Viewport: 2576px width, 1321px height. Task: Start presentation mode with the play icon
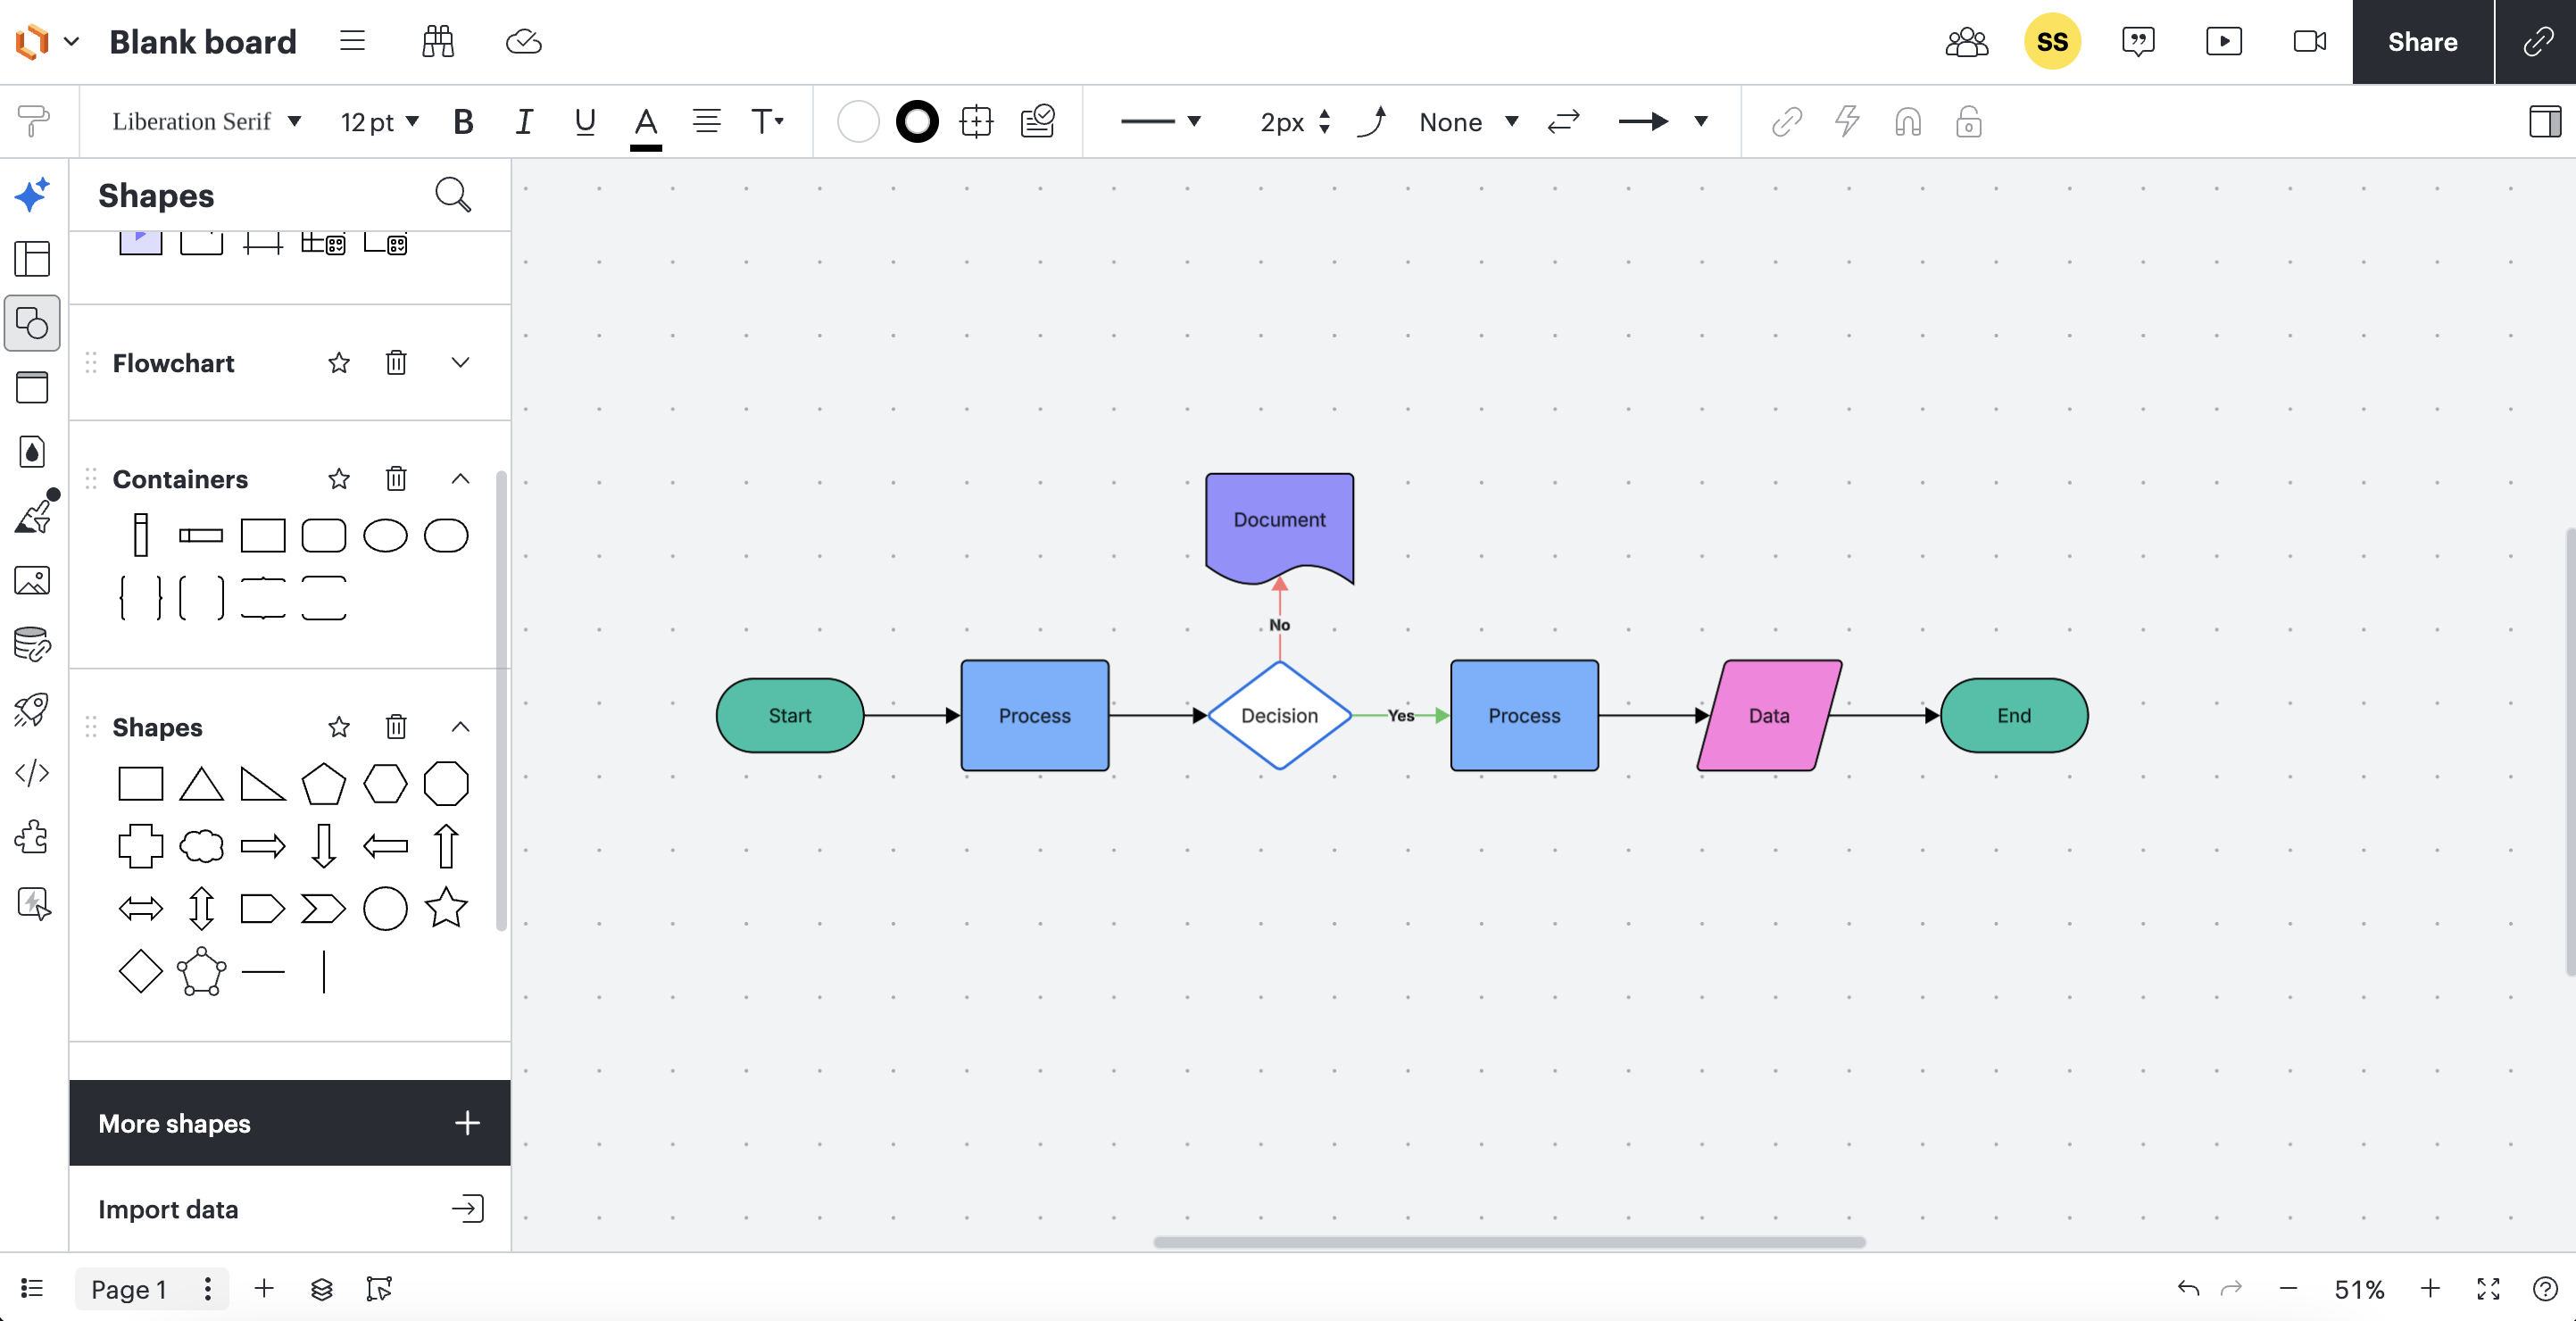tap(2223, 41)
